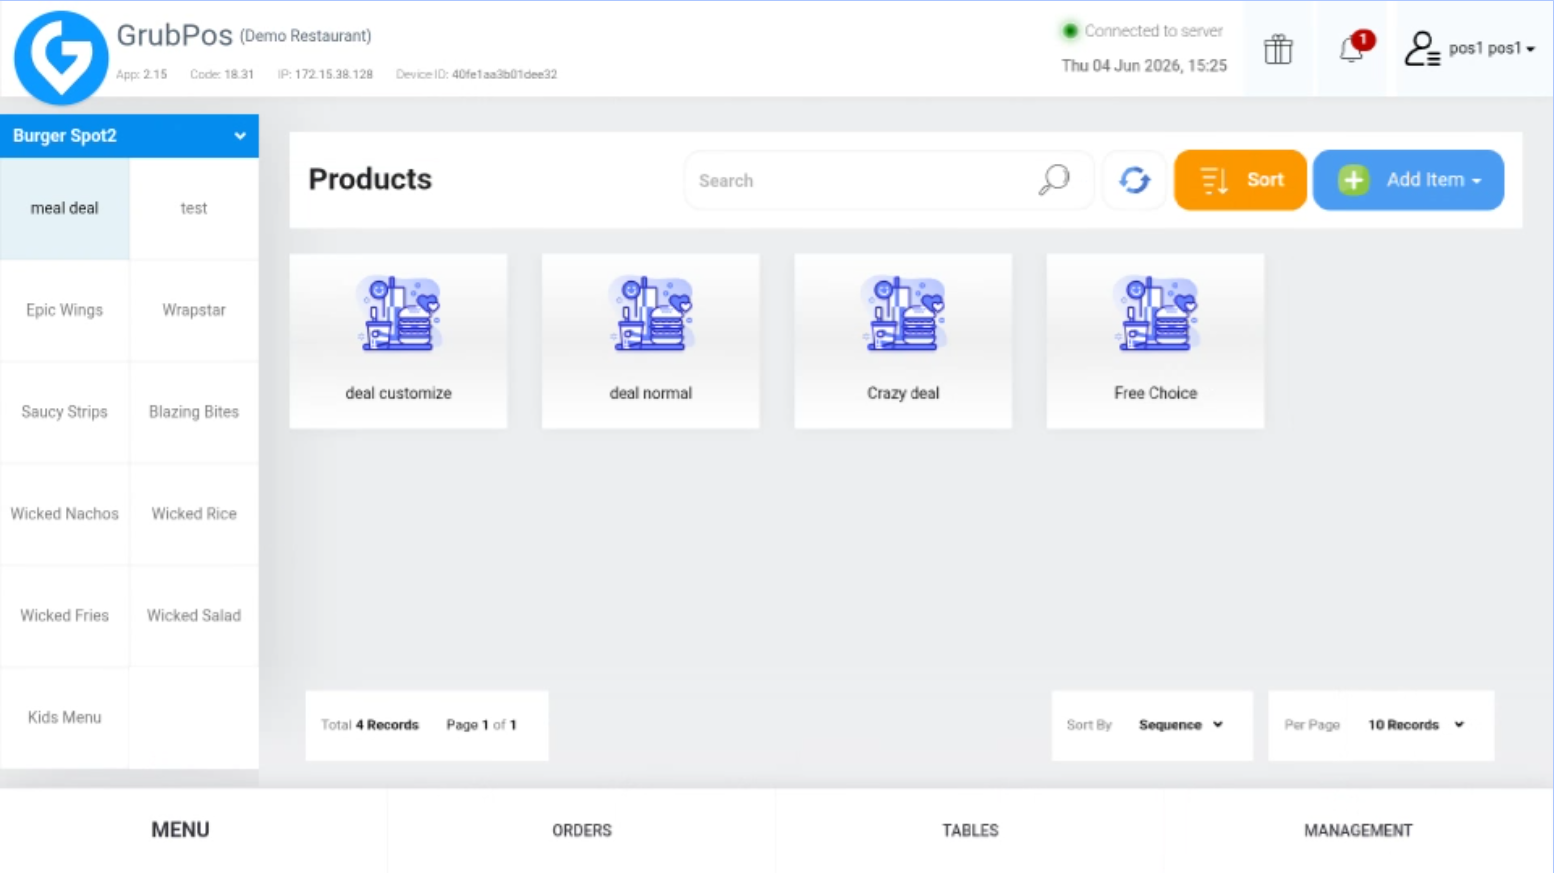Click the Products heading

pyautogui.click(x=370, y=179)
